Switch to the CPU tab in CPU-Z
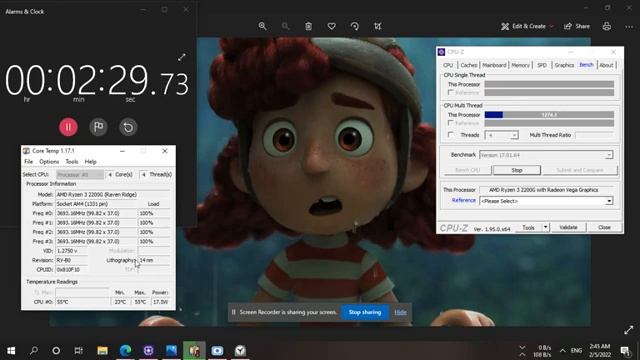The height and width of the screenshot is (360, 640). (448, 65)
